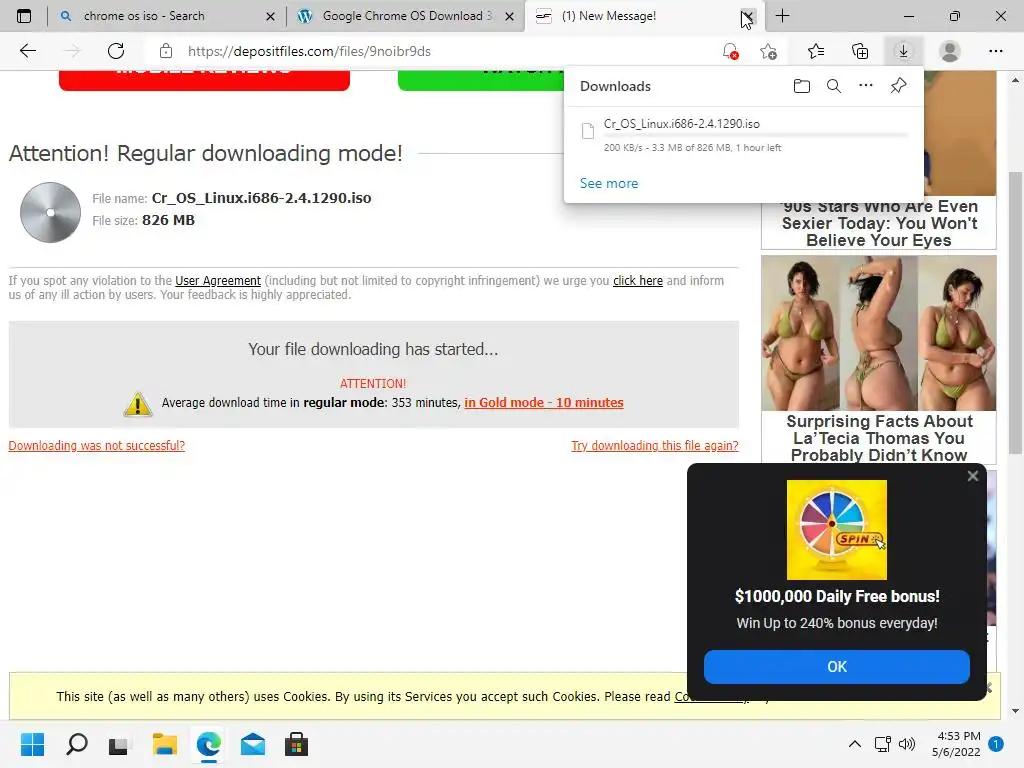Open Collections in toolbar
Screen dimensions: 1024x768
(x=860, y=51)
